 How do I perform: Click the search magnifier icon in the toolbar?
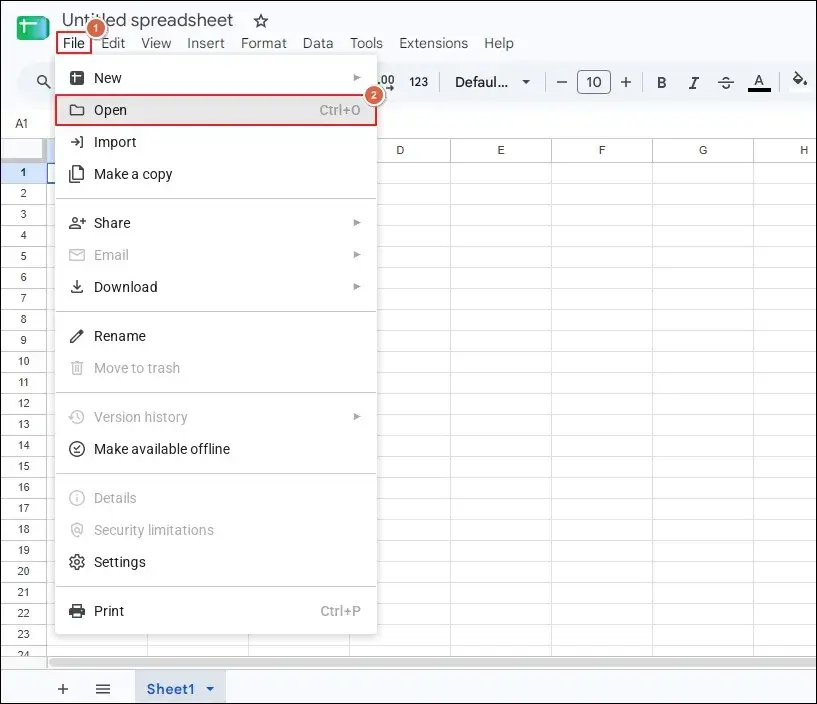[x=43, y=82]
